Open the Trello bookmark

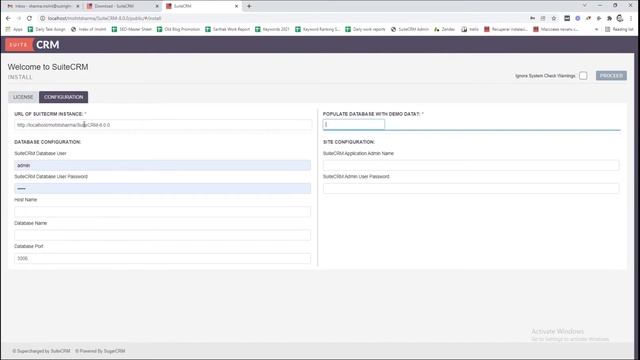(x=470, y=29)
